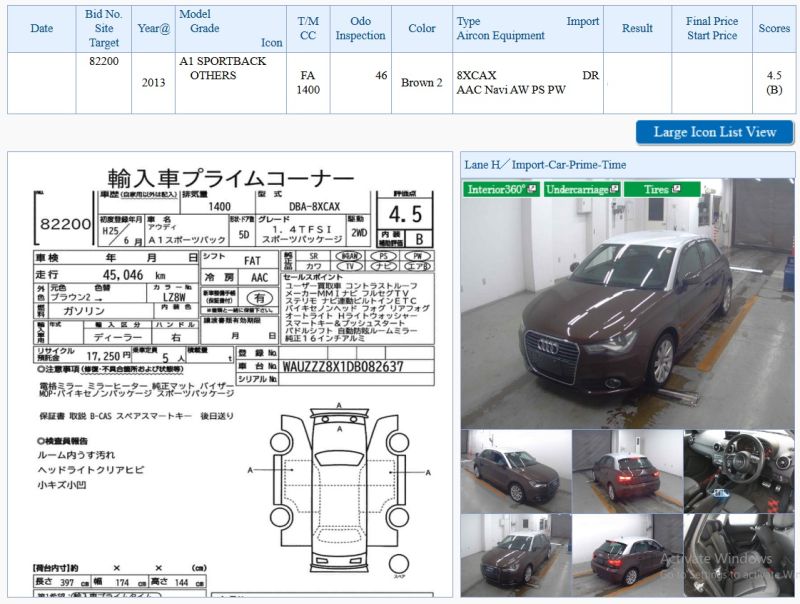Click the Year@ column header
Image resolution: width=800 pixels, height=604 pixels.
[154, 29]
